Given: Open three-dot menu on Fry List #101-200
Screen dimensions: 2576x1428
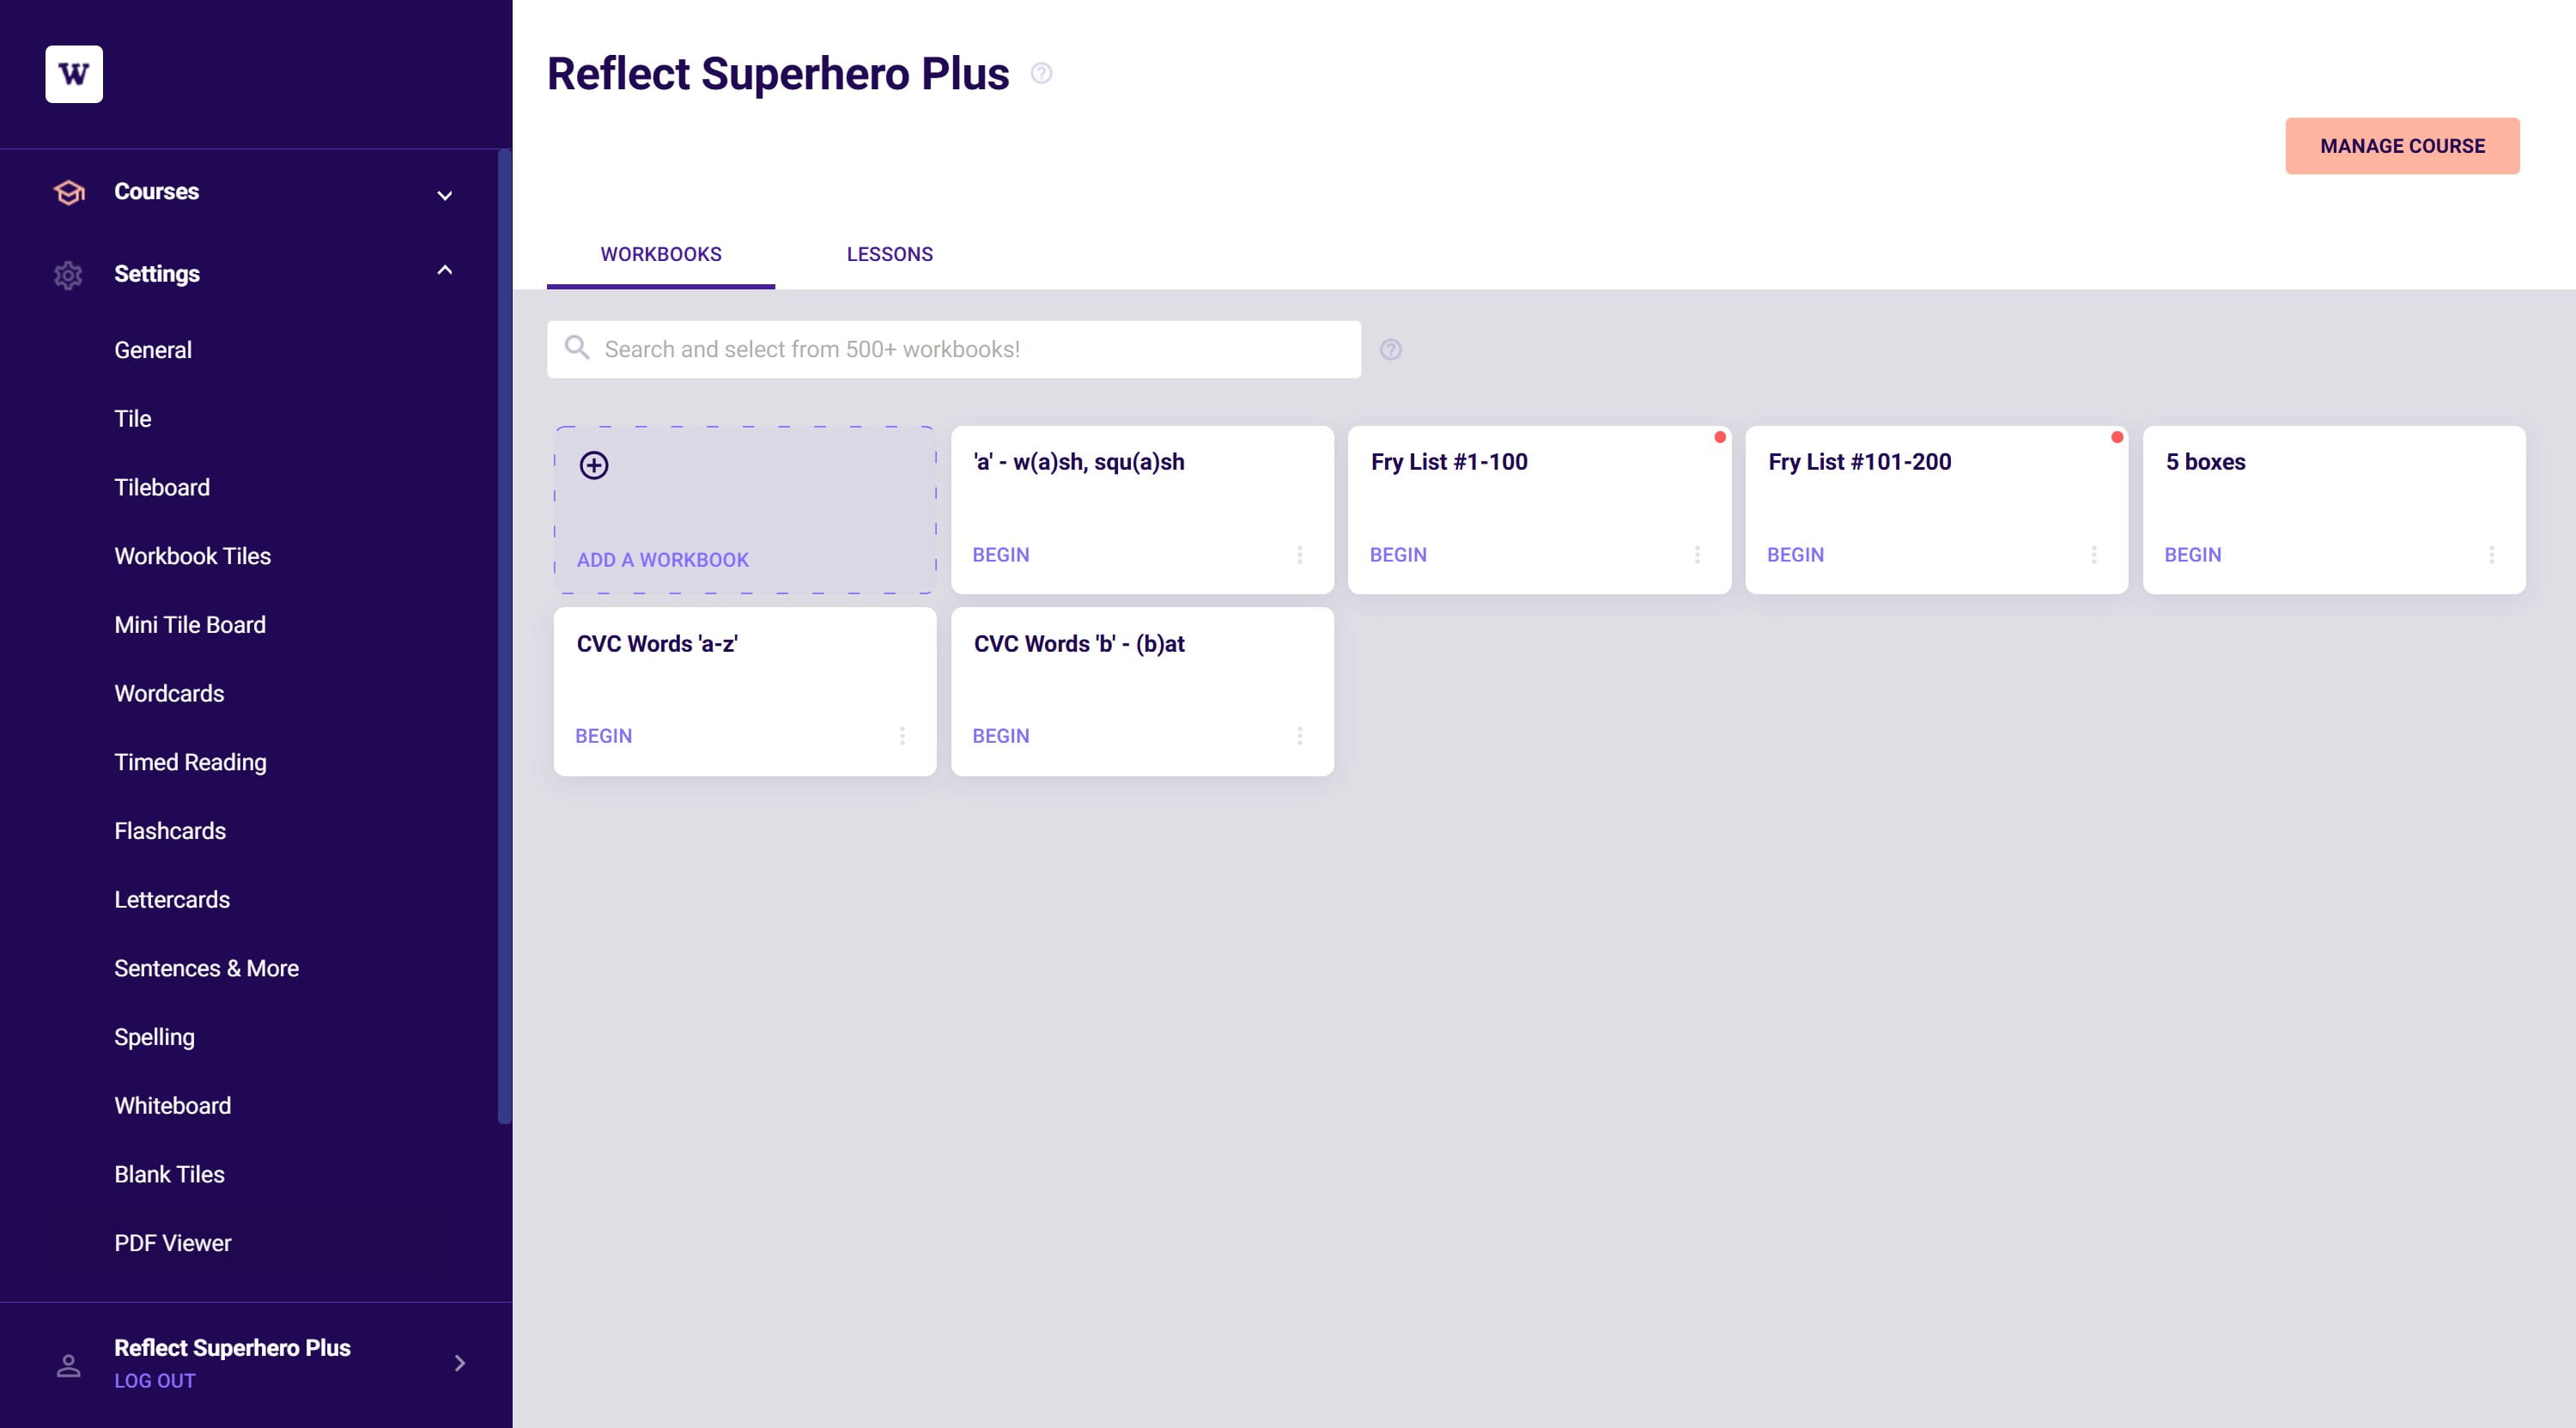Looking at the screenshot, I should click(x=2094, y=555).
